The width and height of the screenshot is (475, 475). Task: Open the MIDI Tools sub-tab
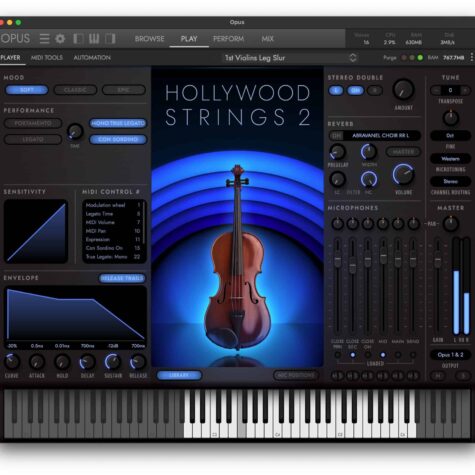(47, 58)
